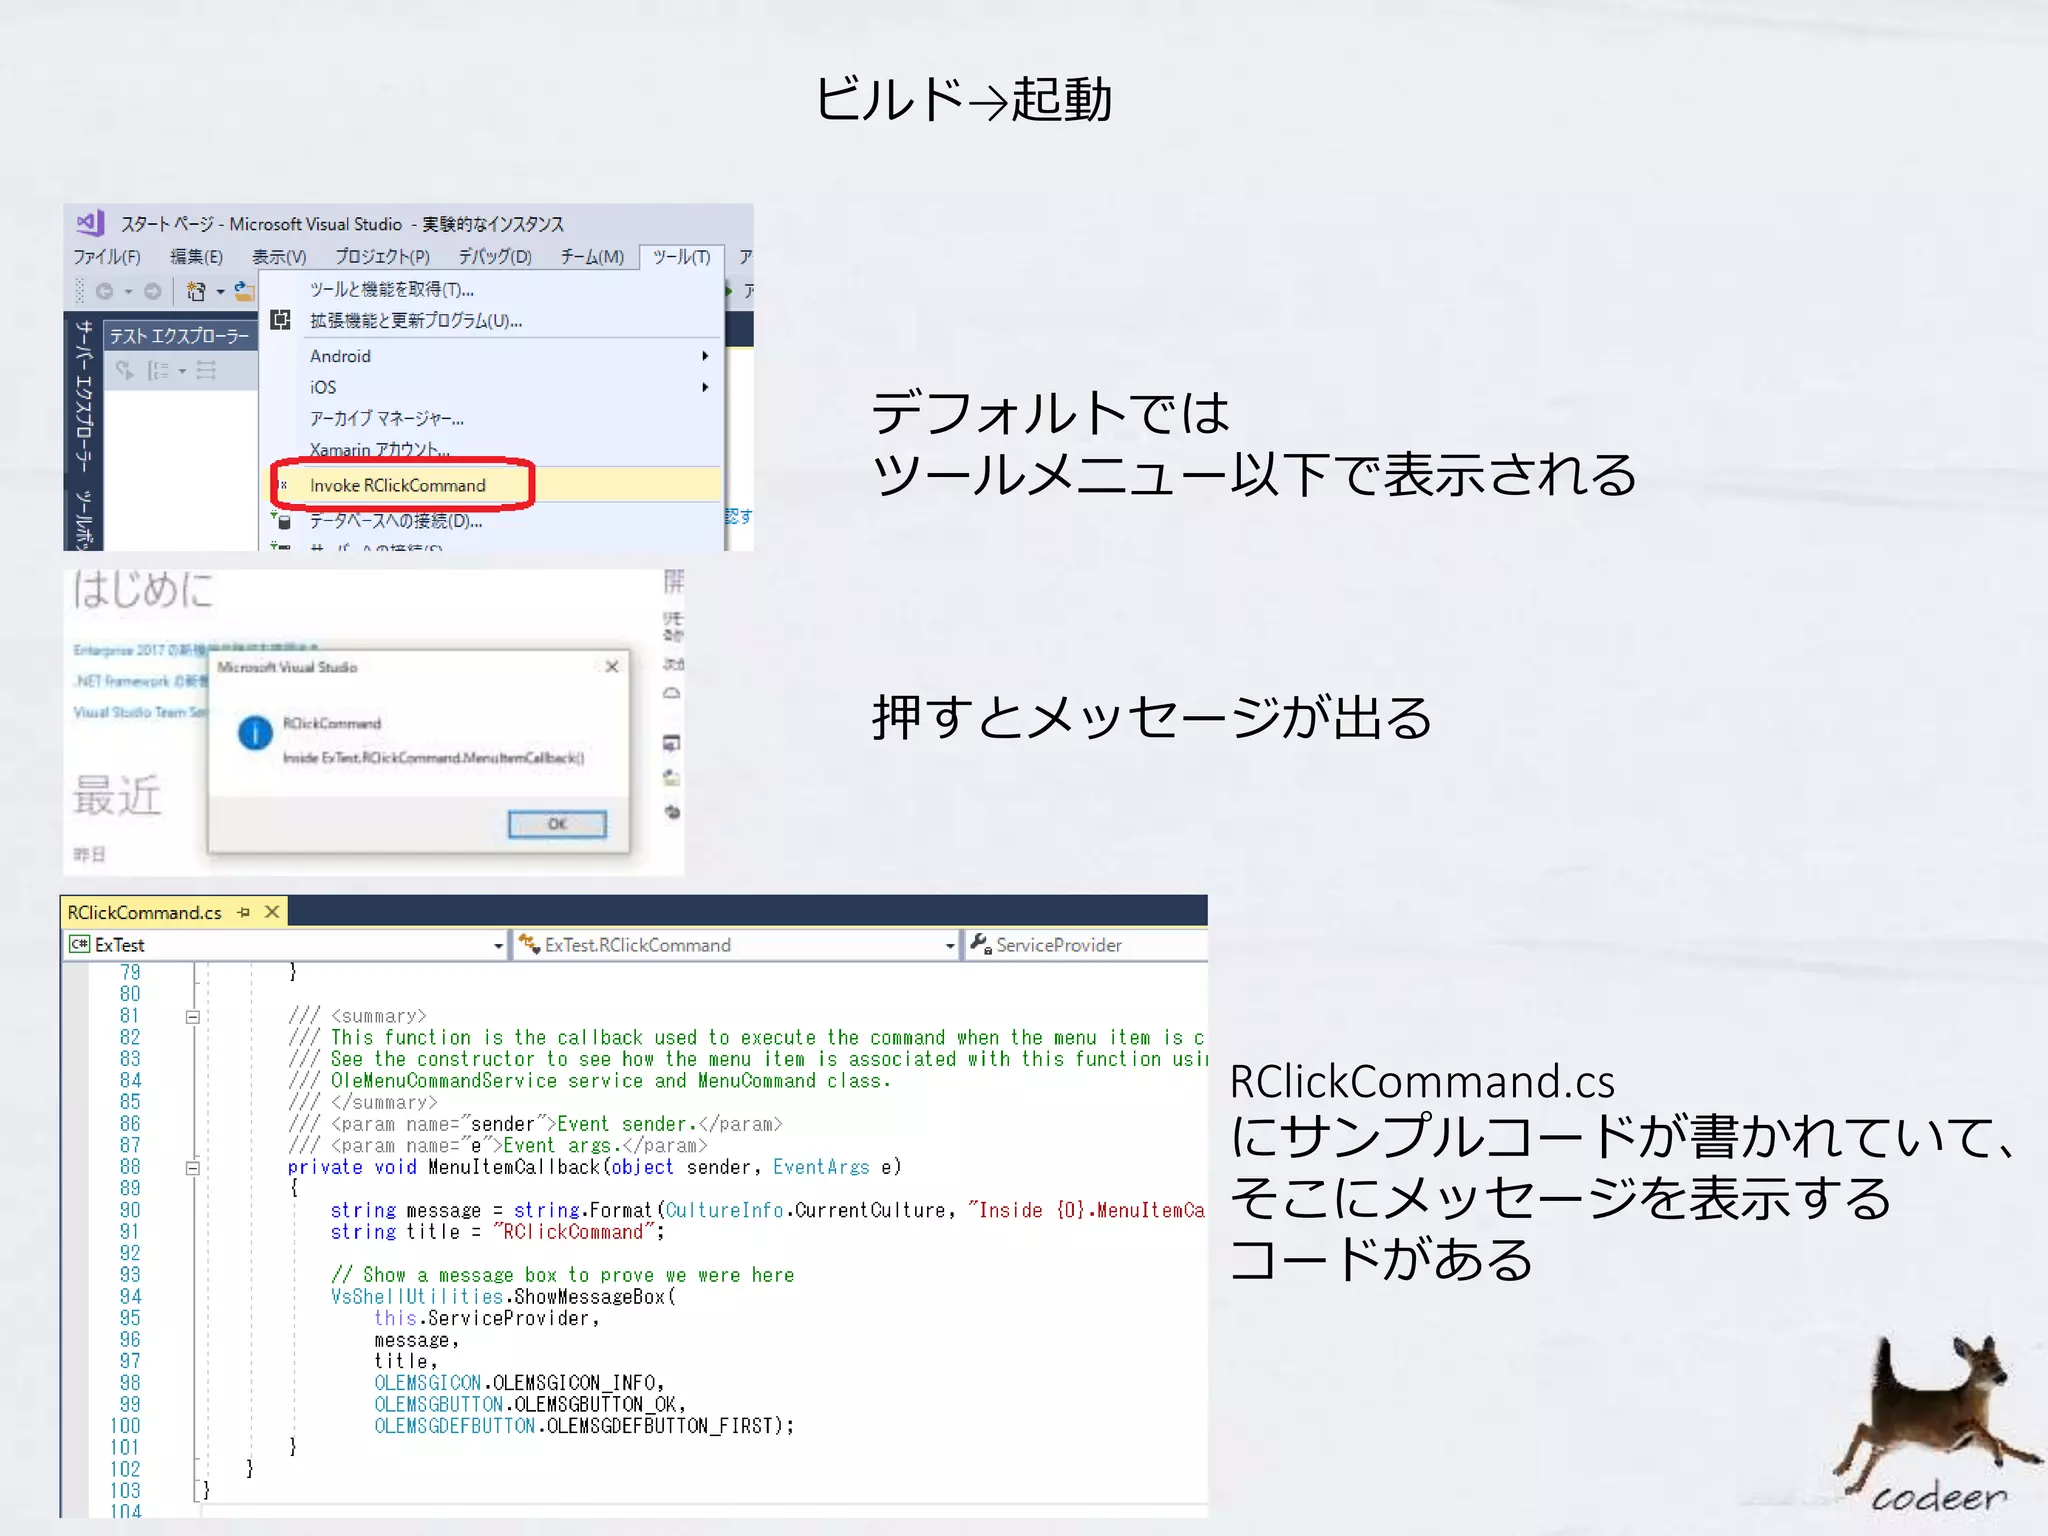The height and width of the screenshot is (1536, 2048).
Task: Click the ツール(T) menu
Action: click(x=682, y=257)
